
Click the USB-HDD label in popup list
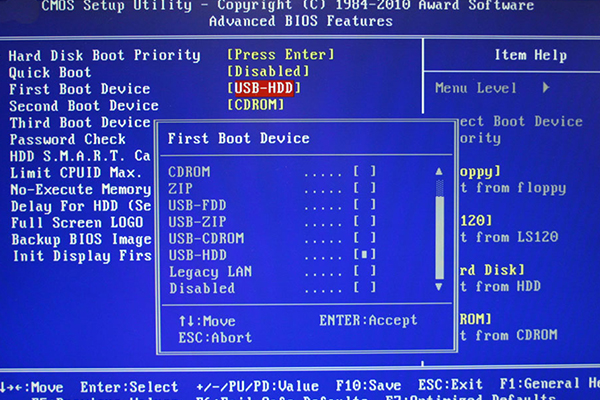click(197, 255)
